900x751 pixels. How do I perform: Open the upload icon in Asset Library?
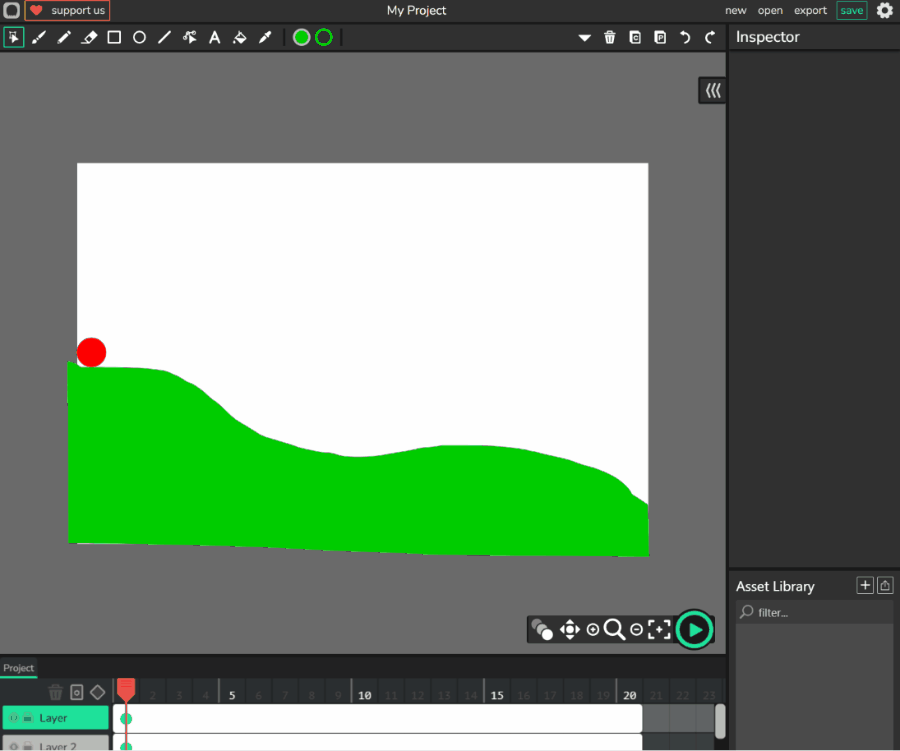[x=885, y=585]
